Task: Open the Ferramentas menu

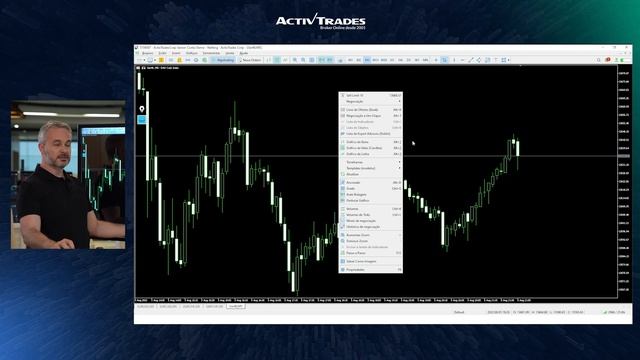Action: coord(211,53)
